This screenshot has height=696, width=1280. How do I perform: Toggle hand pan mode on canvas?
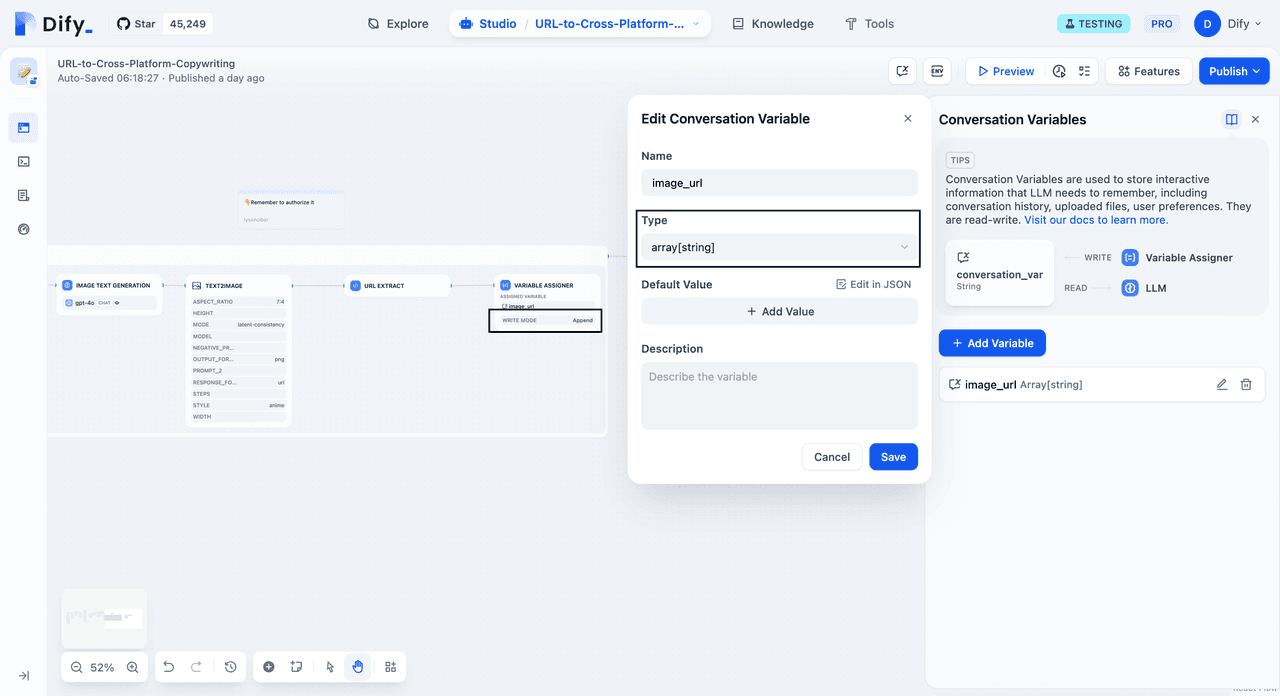coord(358,667)
